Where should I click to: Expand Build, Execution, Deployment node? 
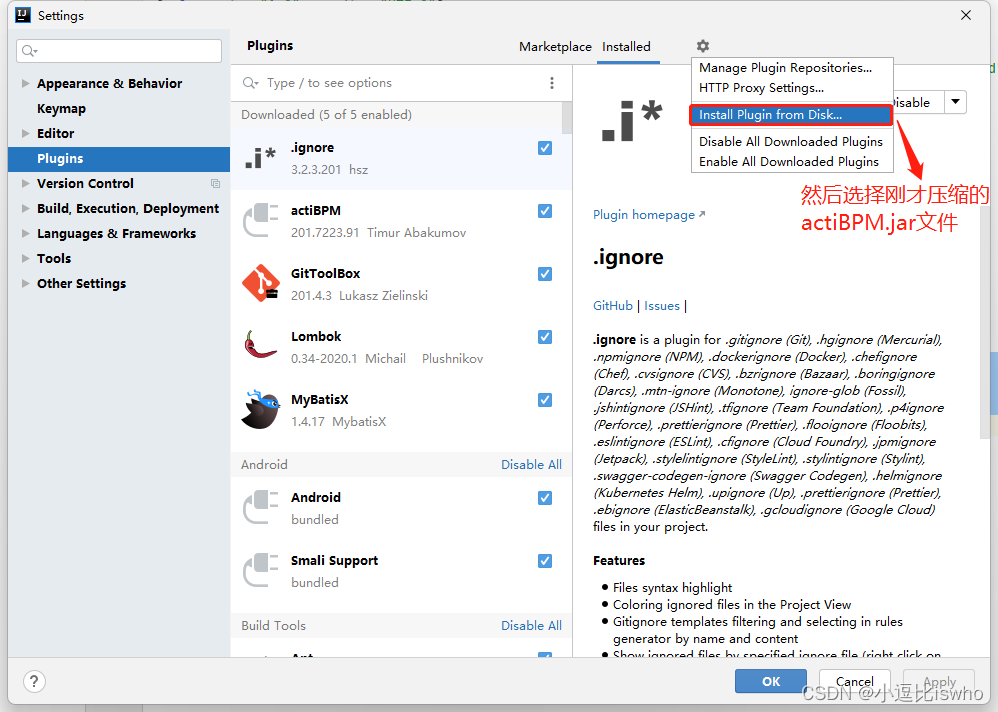pos(25,208)
